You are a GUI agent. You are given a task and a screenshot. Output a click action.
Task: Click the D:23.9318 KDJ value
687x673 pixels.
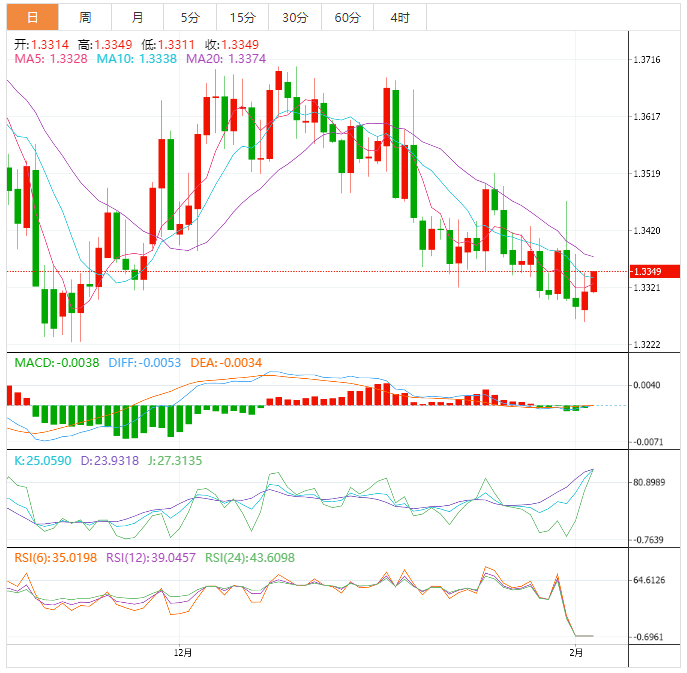tap(110, 460)
